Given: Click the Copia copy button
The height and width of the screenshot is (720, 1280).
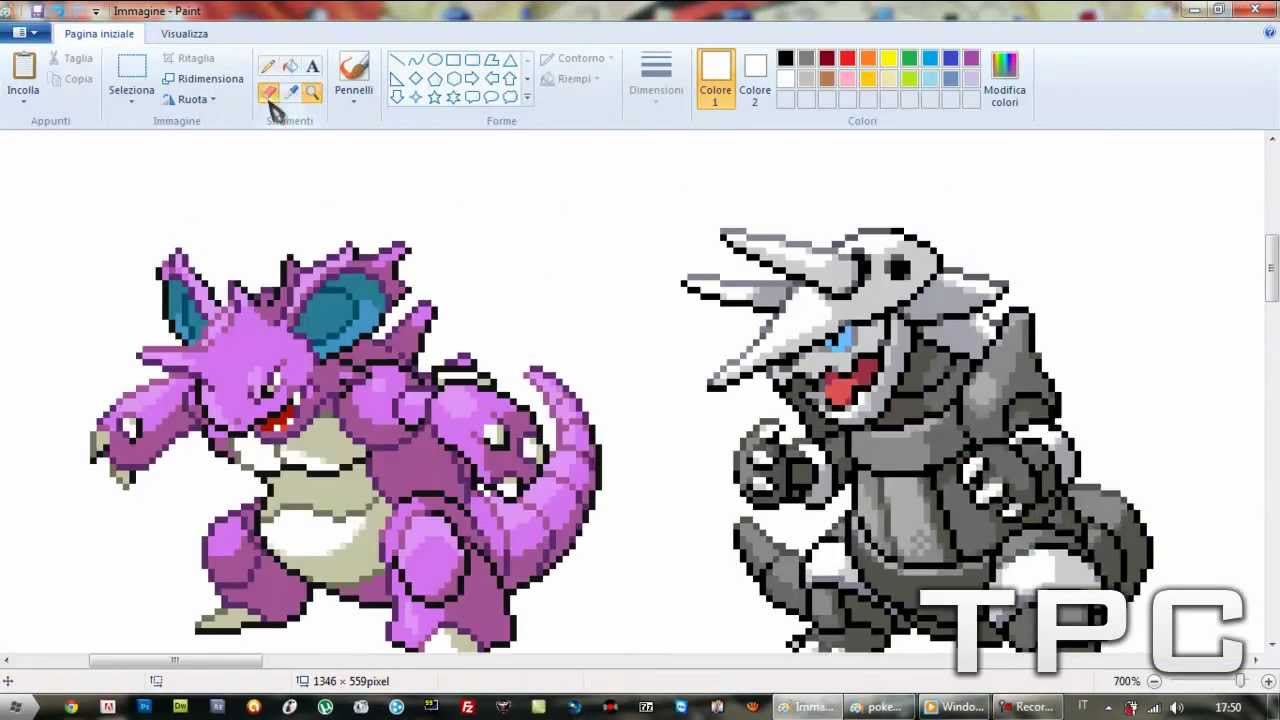Looking at the screenshot, I should (69, 79).
